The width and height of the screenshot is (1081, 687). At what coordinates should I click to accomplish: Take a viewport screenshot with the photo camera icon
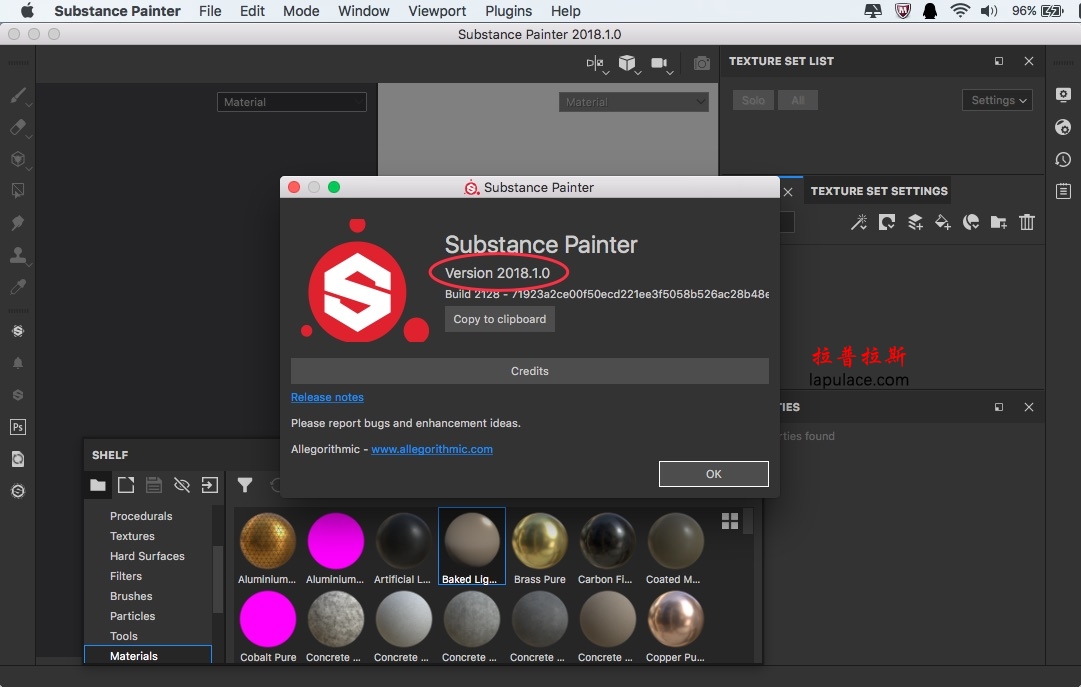(x=702, y=63)
